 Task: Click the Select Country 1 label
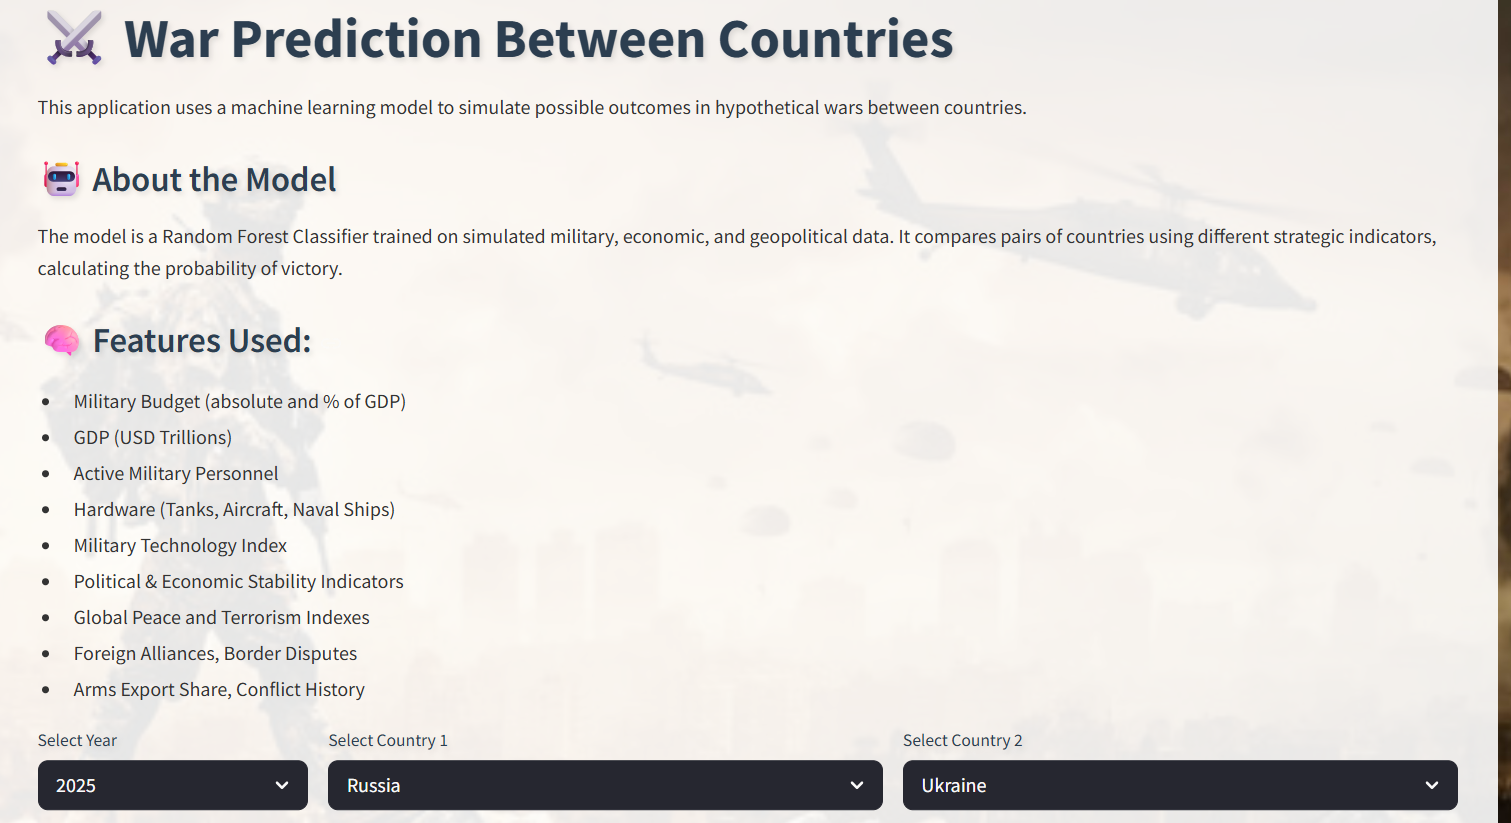coord(388,740)
